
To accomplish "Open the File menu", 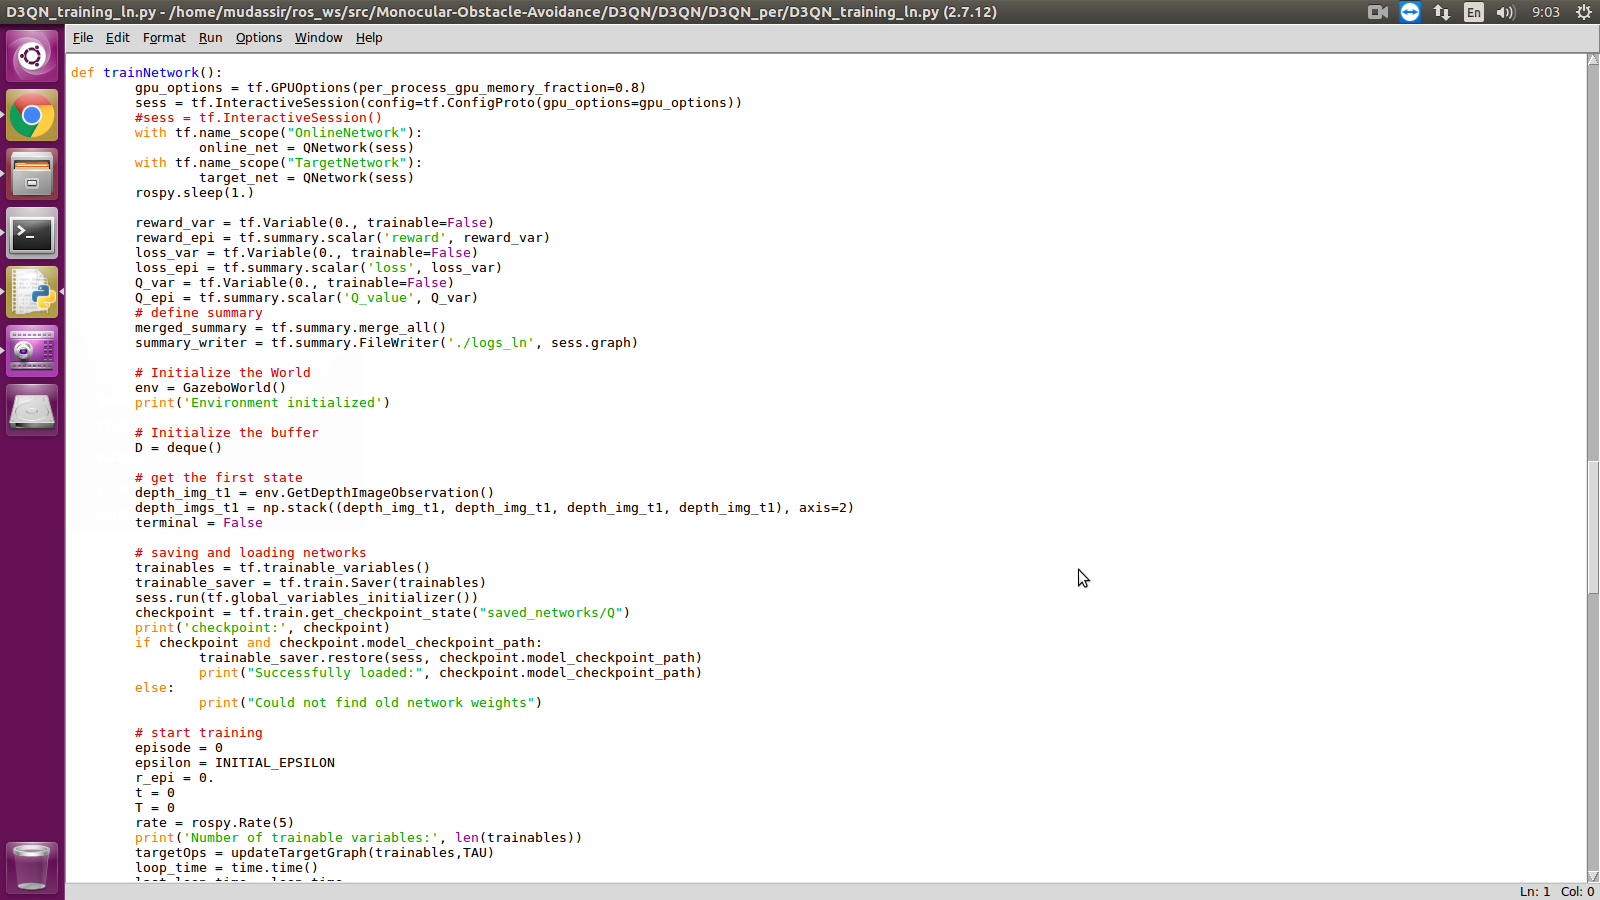I will tap(83, 38).
